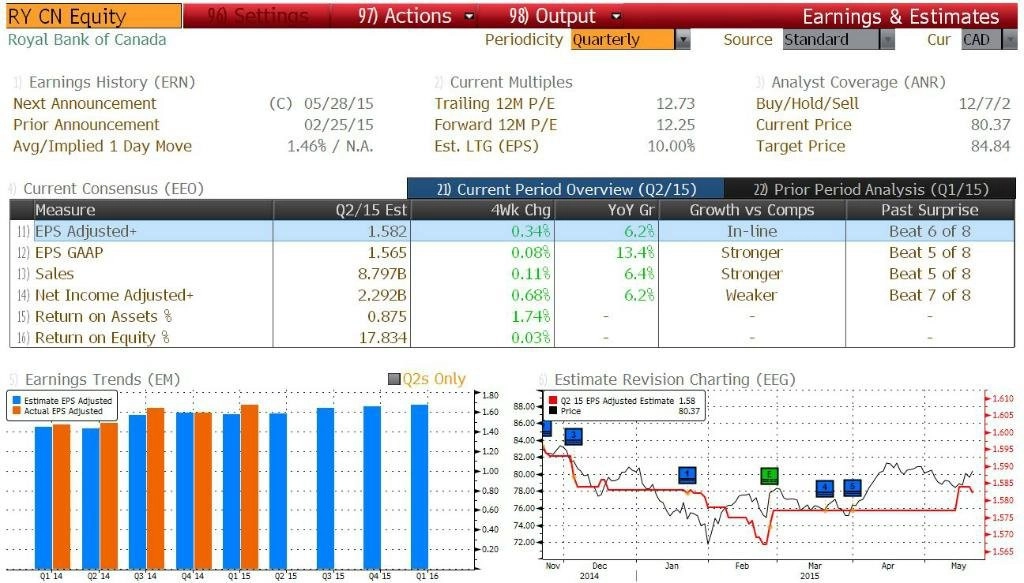1024x583 pixels.
Task: Select the Return on Assets % row
Action: tap(512, 316)
